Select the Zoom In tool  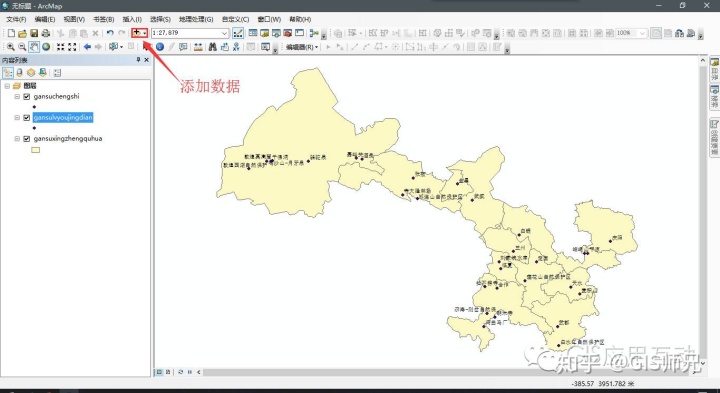(x=10, y=47)
